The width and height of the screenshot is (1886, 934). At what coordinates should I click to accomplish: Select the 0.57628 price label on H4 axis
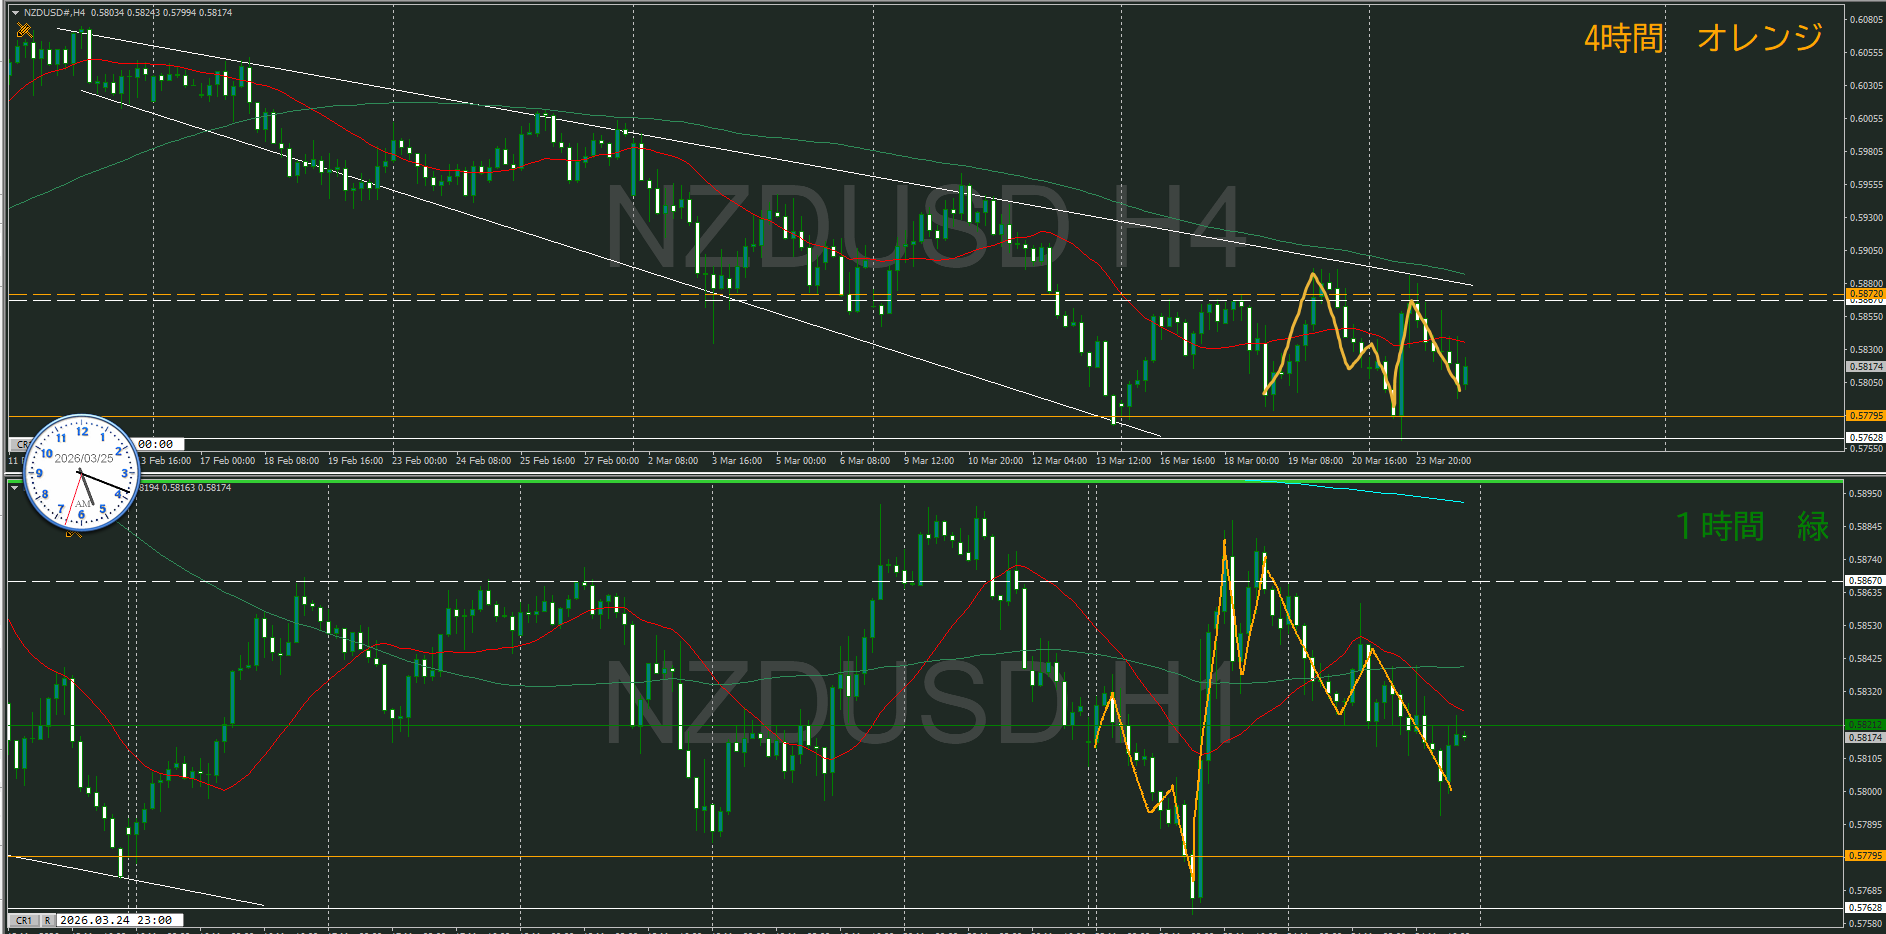point(1865,438)
